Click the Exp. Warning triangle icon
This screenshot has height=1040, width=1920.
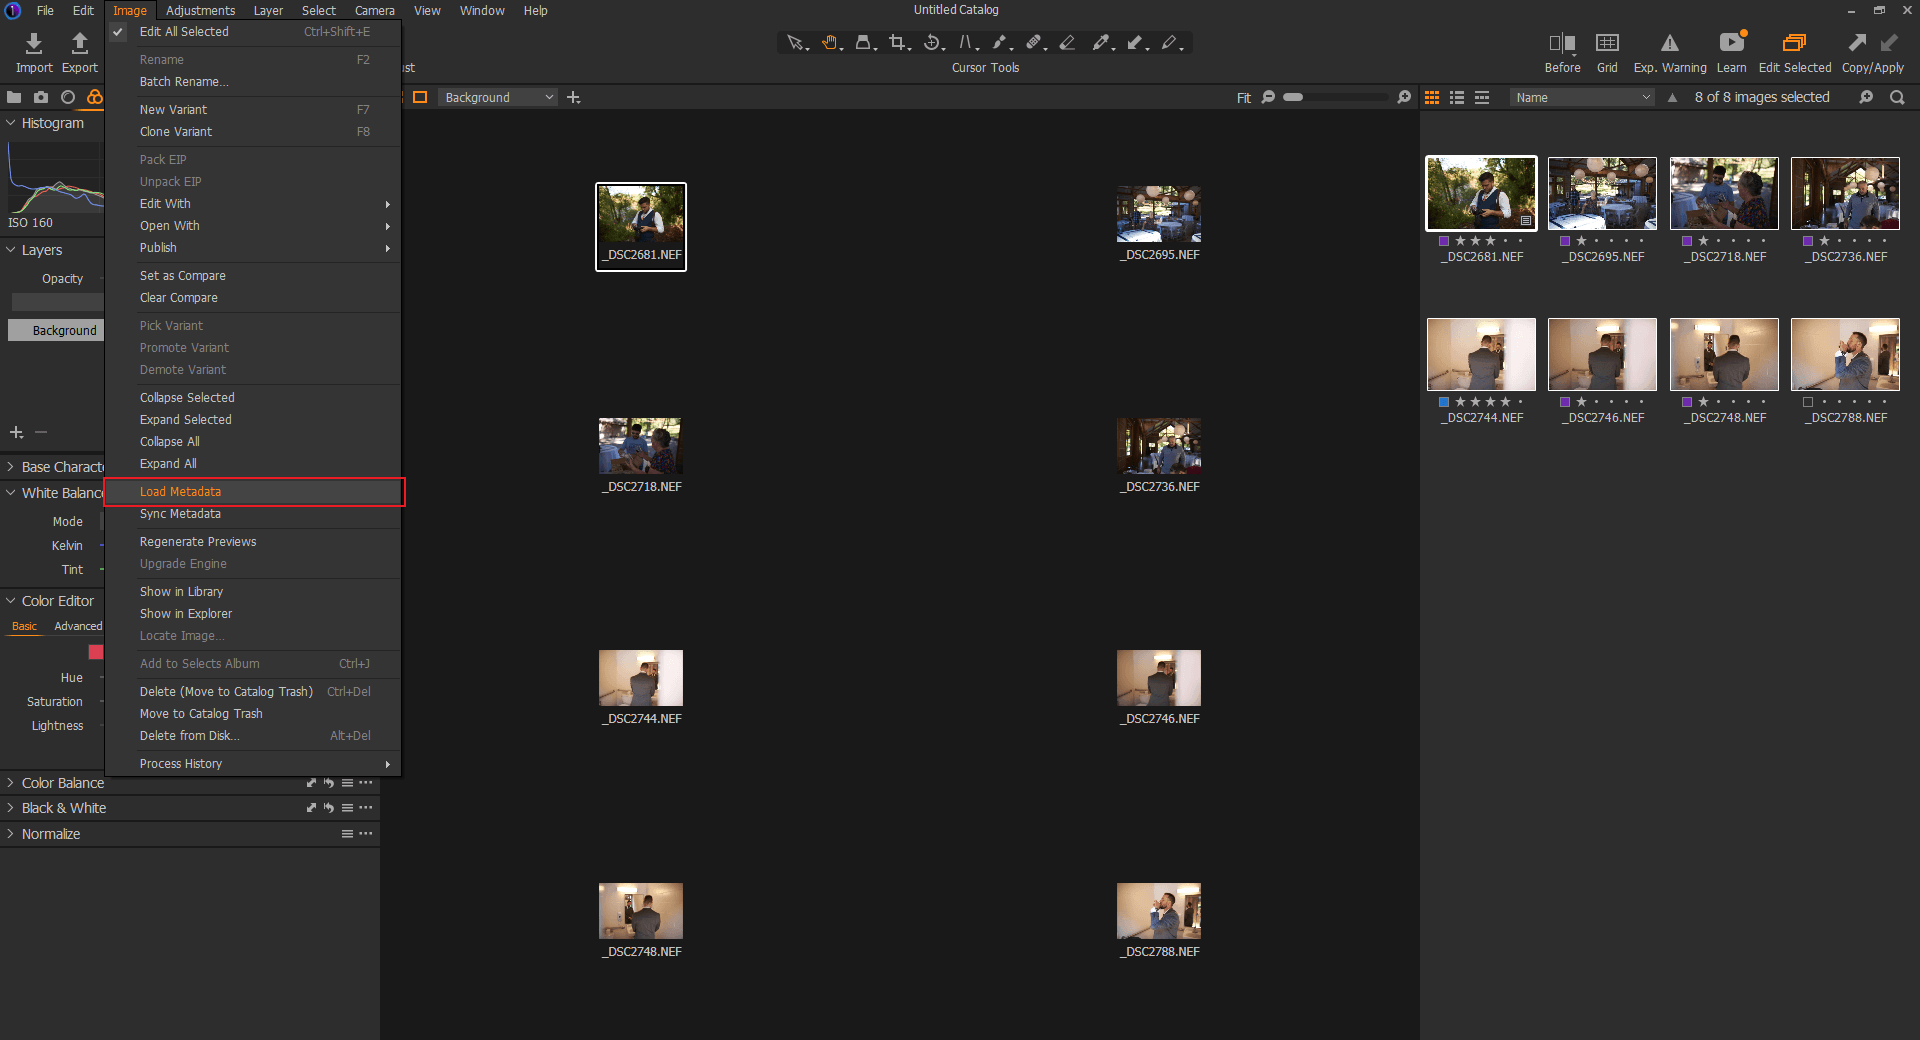(x=1669, y=43)
